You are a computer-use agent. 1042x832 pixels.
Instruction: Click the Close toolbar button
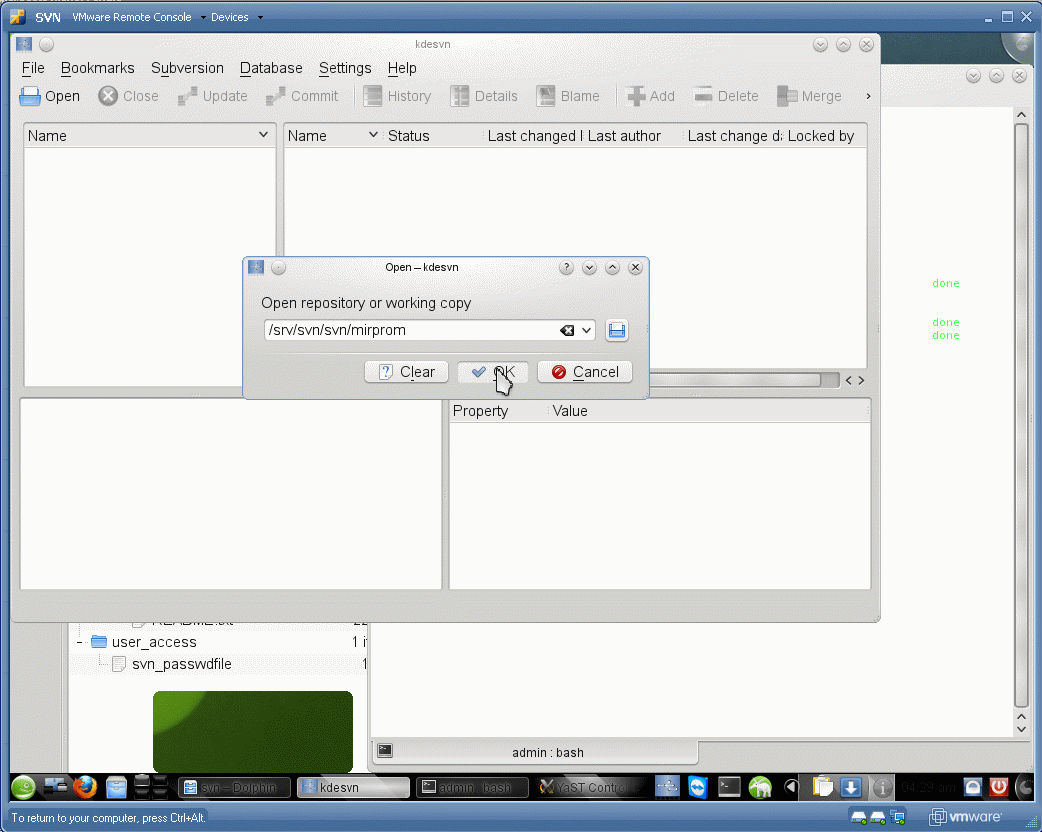[128, 96]
